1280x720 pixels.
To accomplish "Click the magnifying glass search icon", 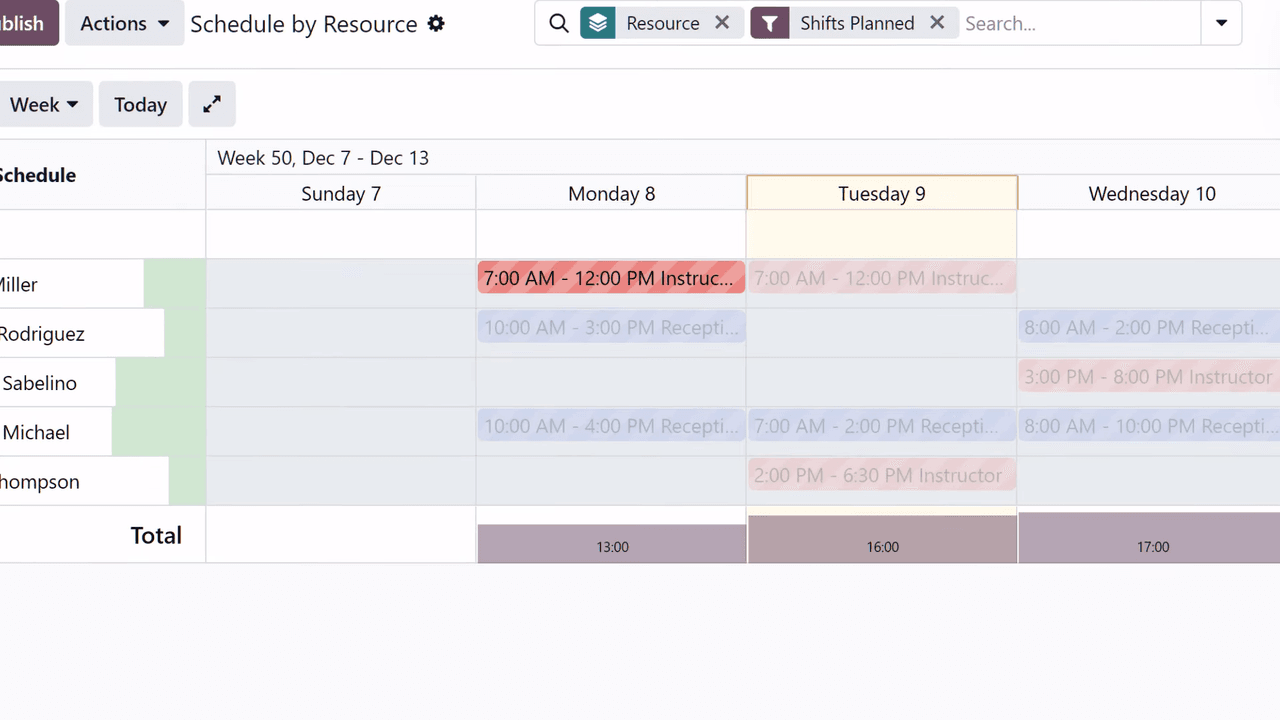I will click(x=559, y=24).
